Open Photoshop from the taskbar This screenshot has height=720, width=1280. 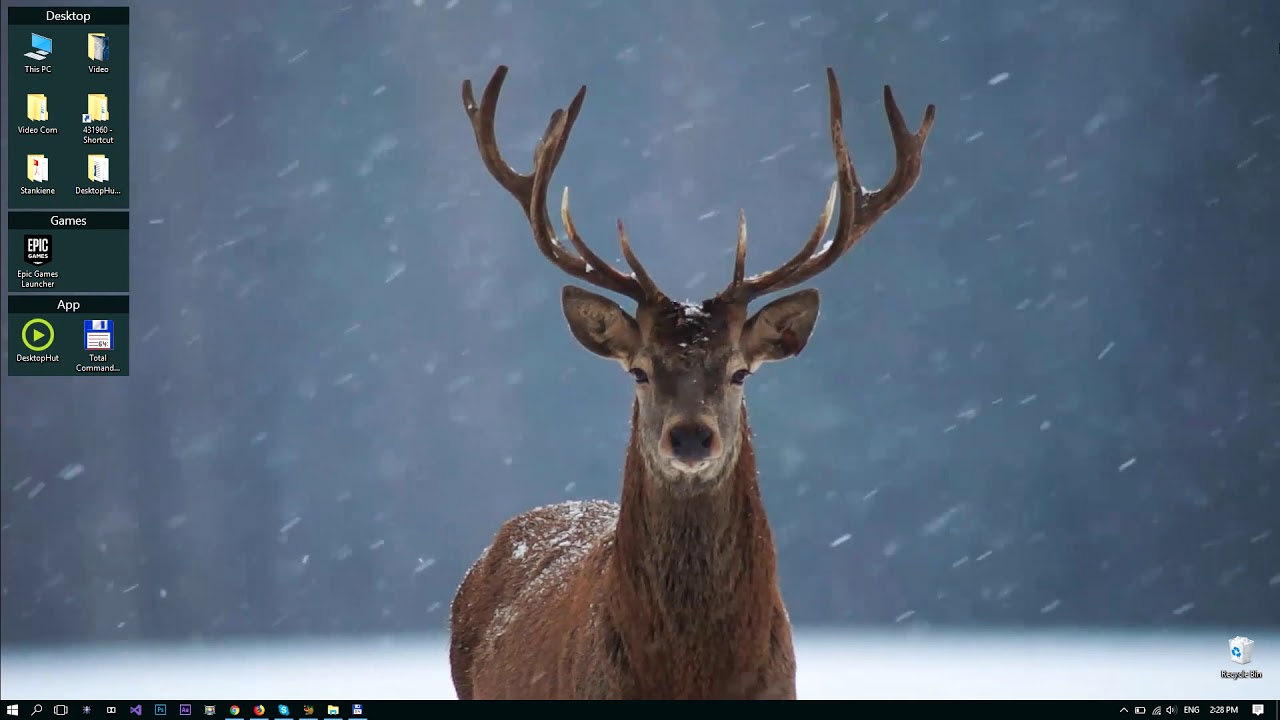coord(160,710)
